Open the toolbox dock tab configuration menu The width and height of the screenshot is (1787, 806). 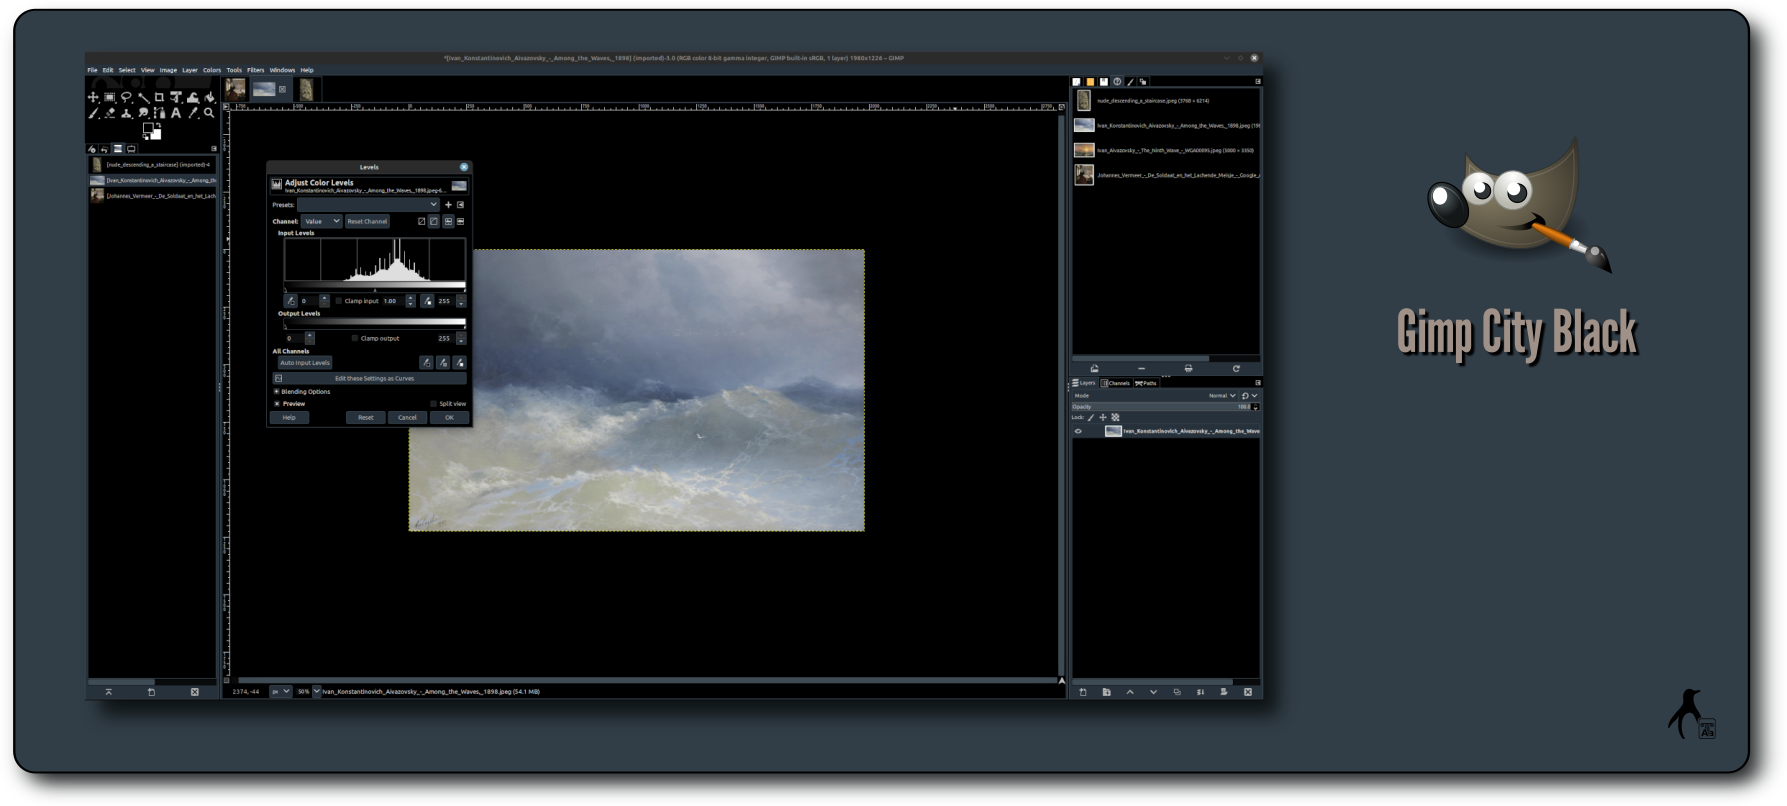[214, 149]
